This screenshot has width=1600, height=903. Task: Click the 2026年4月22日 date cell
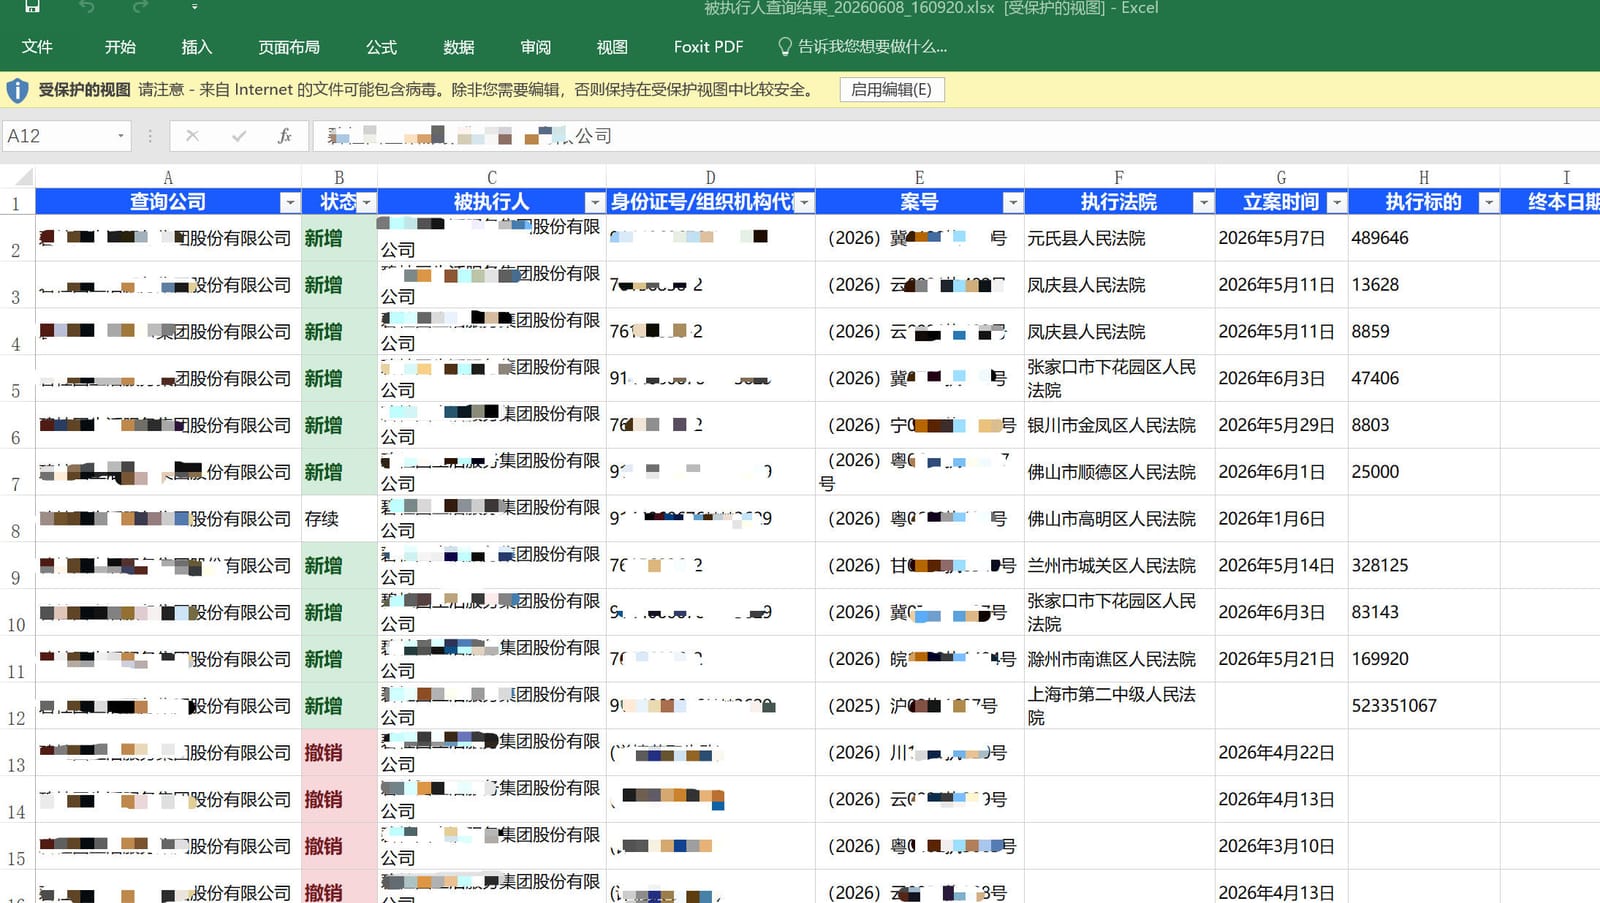pos(1281,753)
